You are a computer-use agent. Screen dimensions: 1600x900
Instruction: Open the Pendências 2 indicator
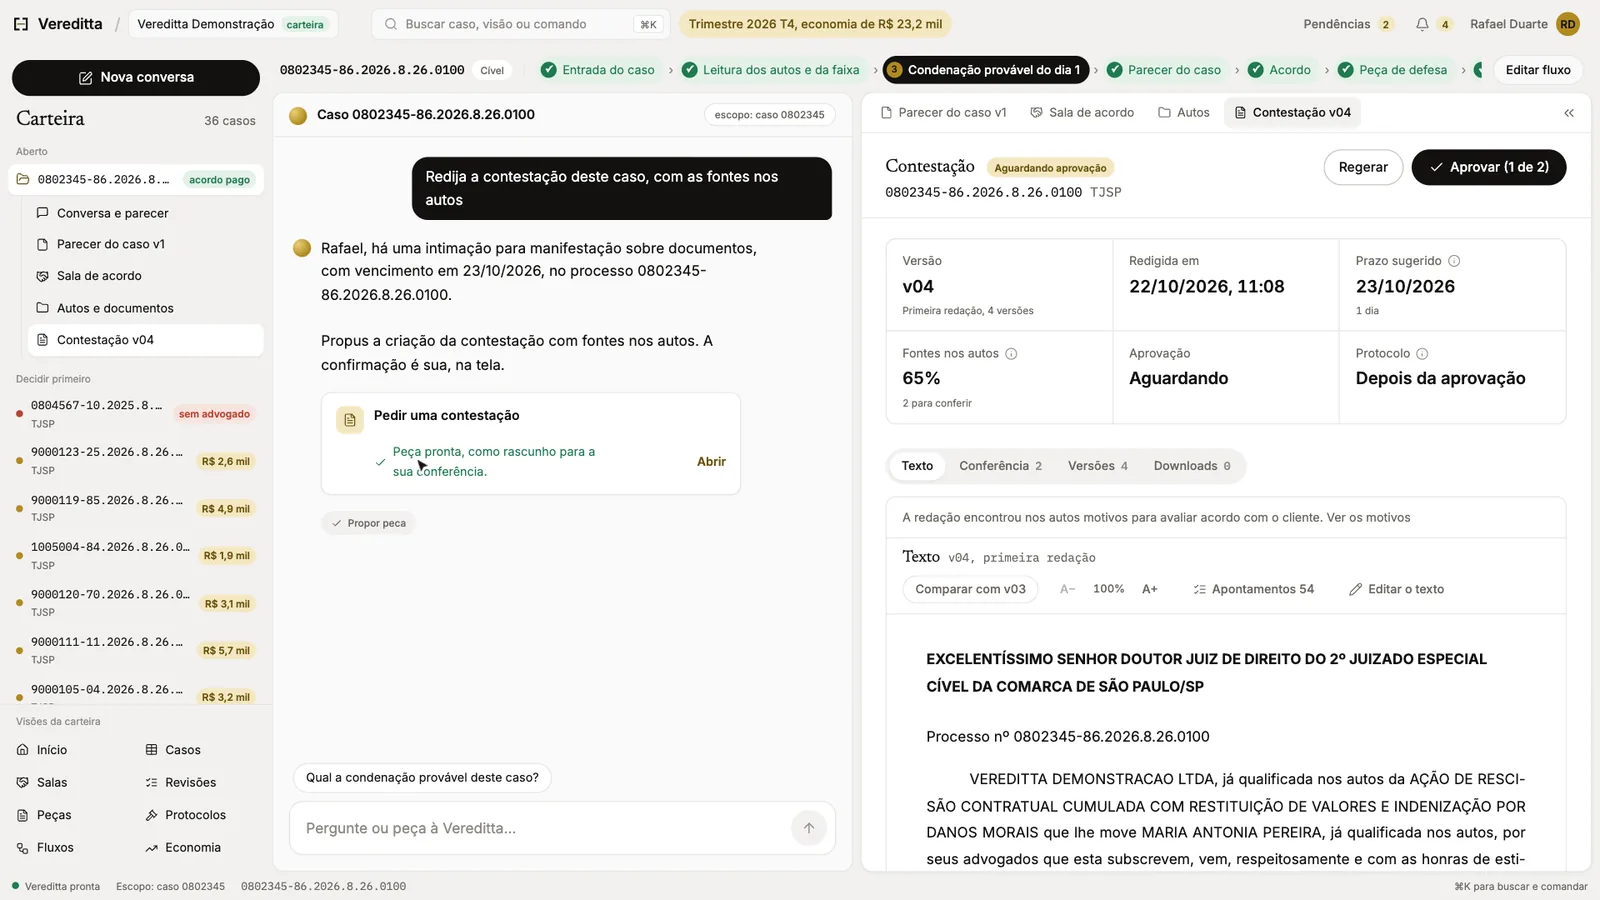1348,24
